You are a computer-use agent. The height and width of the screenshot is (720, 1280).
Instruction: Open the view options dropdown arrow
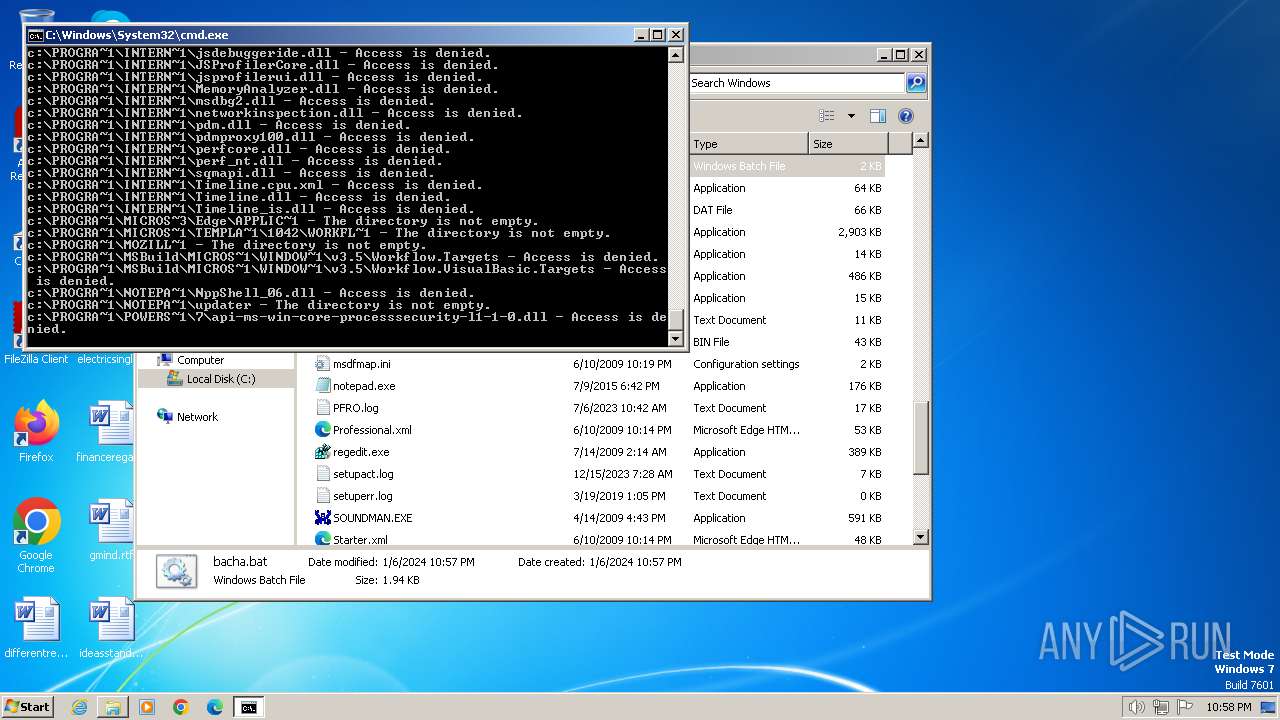tap(851, 116)
